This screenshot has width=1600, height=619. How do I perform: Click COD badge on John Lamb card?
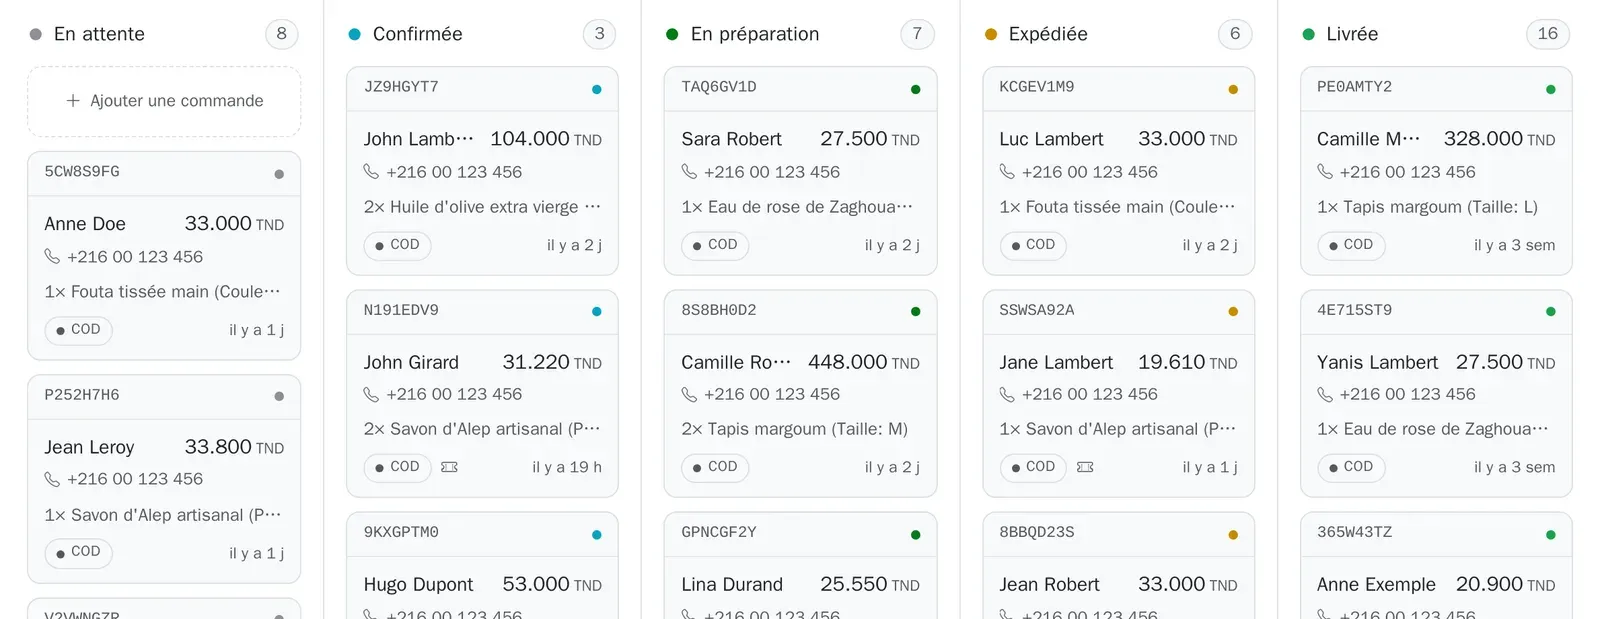397,245
